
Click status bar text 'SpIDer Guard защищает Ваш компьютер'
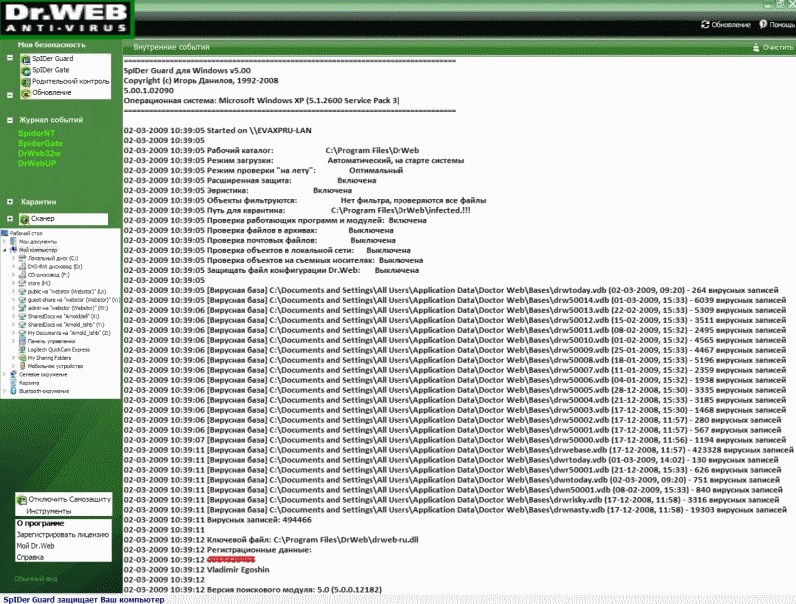click(x=84, y=599)
